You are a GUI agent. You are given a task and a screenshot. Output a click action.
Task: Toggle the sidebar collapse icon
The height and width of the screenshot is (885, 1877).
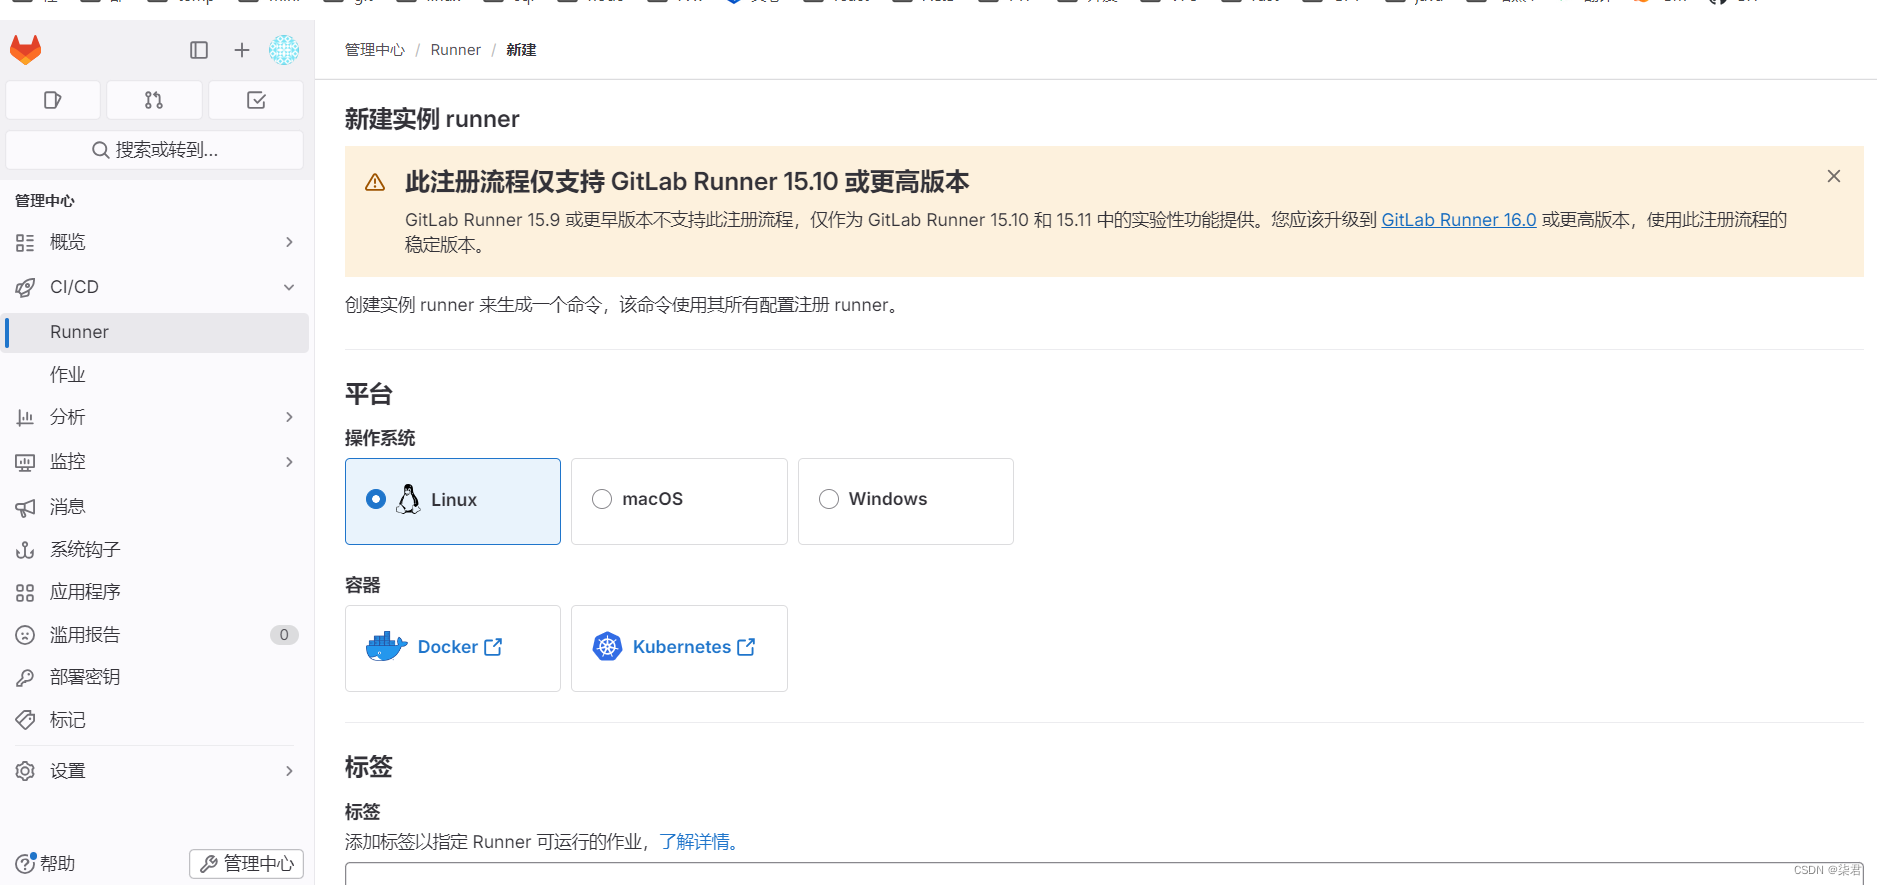199,50
